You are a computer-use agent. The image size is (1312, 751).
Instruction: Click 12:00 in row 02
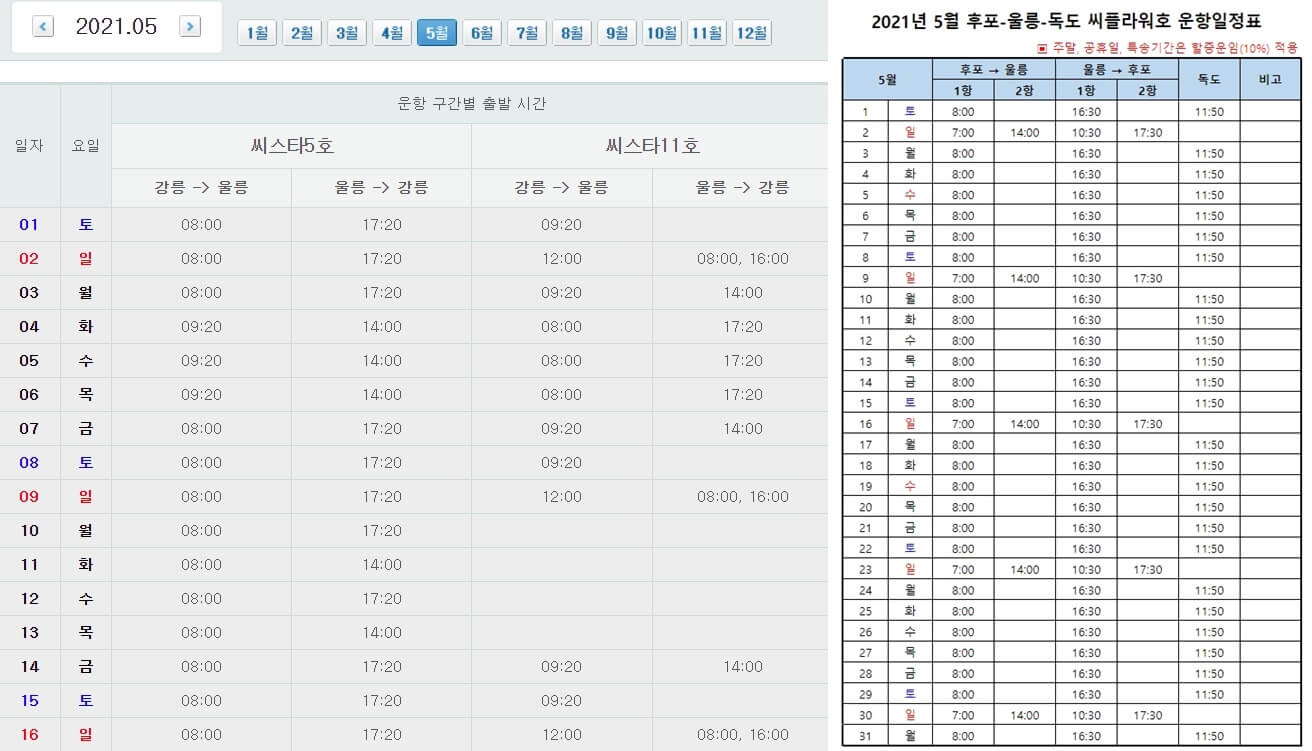[561, 259]
